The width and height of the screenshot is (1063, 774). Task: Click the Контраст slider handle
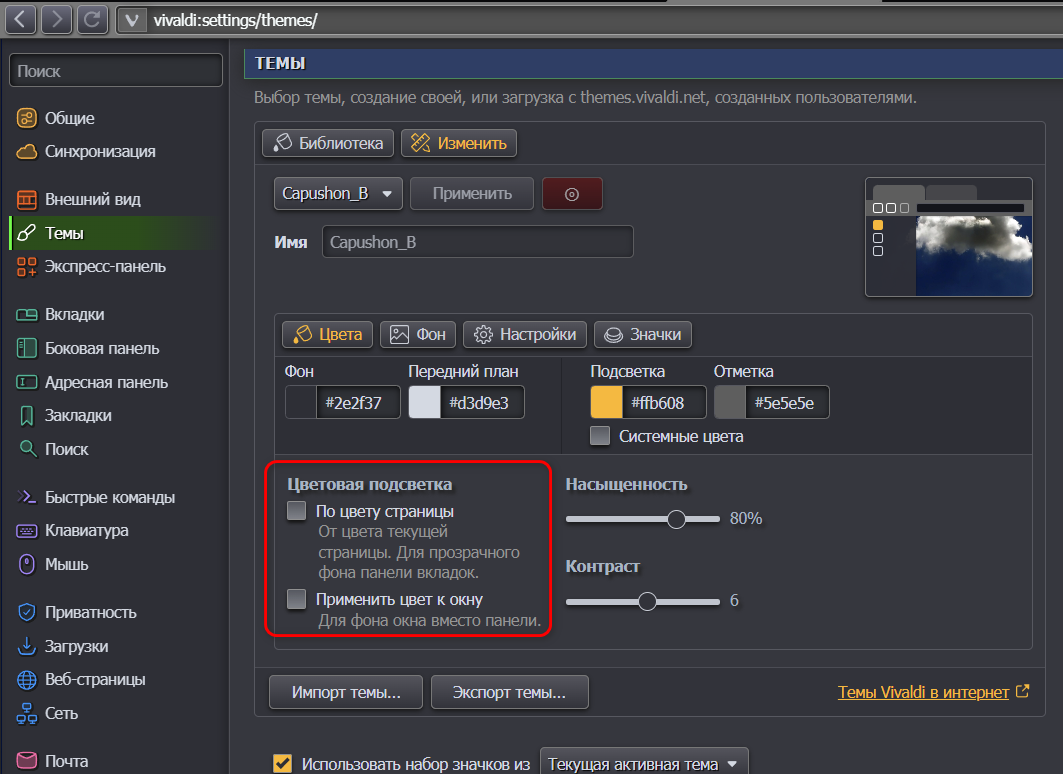pyautogui.click(x=647, y=601)
